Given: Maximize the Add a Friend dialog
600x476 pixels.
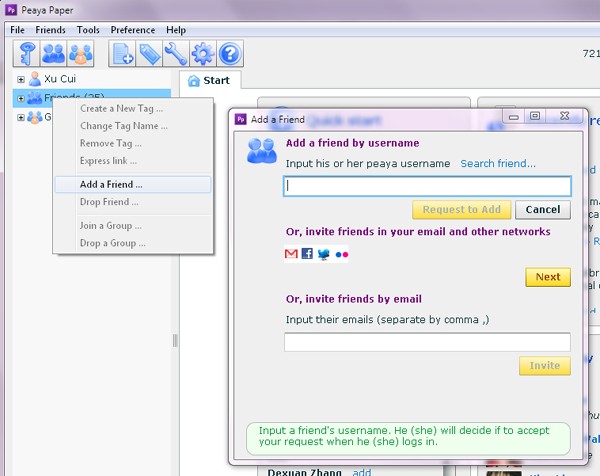Looking at the screenshot, I should (535, 116).
